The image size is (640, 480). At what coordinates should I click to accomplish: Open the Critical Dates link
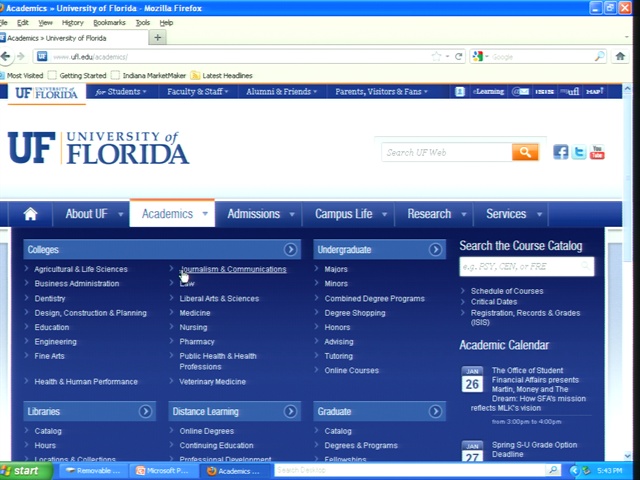point(494,302)
